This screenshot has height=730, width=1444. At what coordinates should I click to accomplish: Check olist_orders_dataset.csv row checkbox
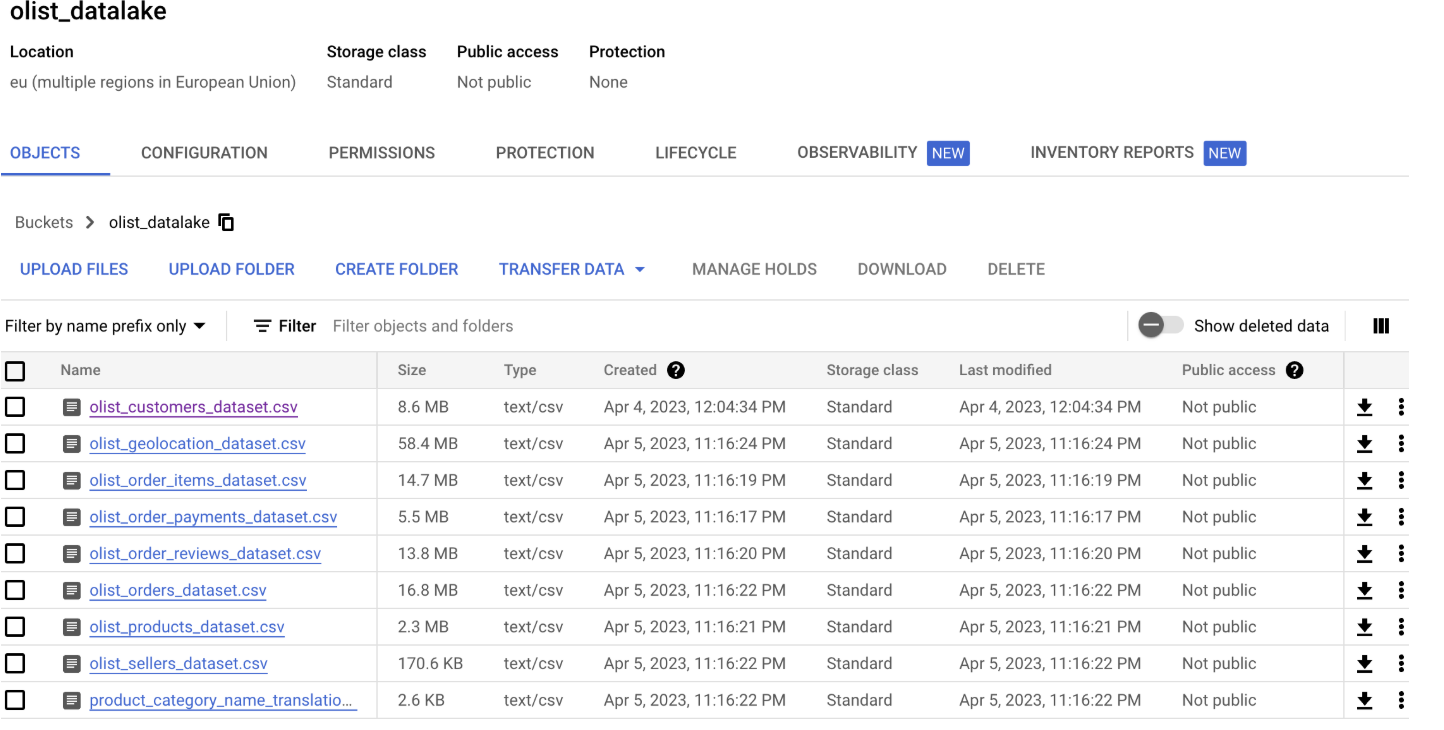[15, 590]
